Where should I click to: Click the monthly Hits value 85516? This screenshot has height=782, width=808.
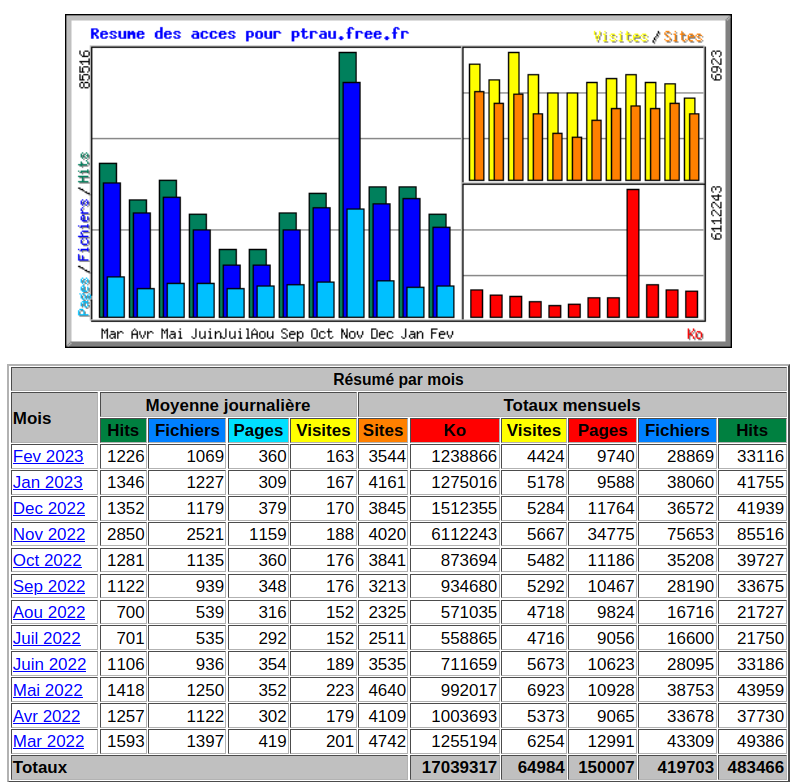(760, 534)
